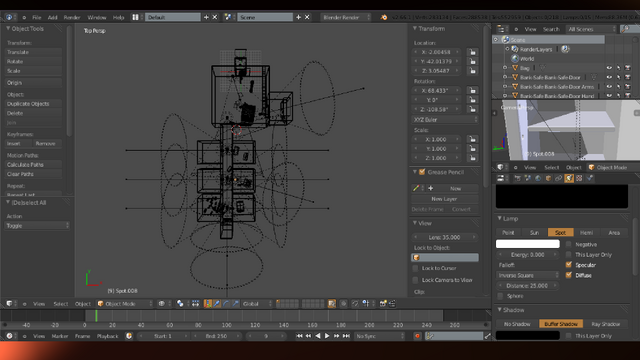
Task: Enable Lock Camera to View checkbox
Action: [415, 280]
